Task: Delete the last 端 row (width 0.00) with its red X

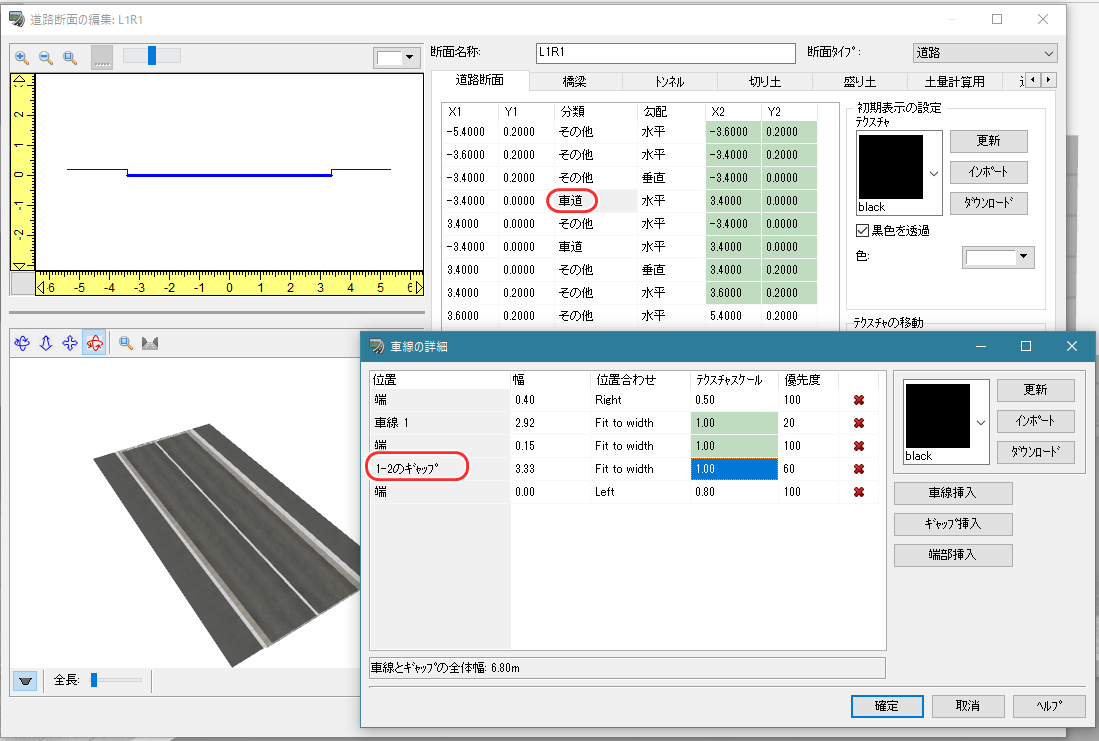Action: pos(859,492)
